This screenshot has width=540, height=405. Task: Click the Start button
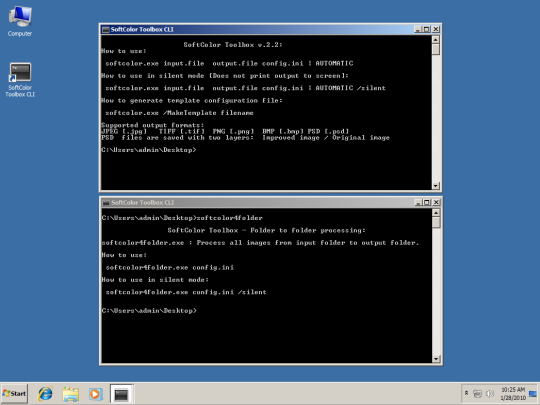point(14,393)
